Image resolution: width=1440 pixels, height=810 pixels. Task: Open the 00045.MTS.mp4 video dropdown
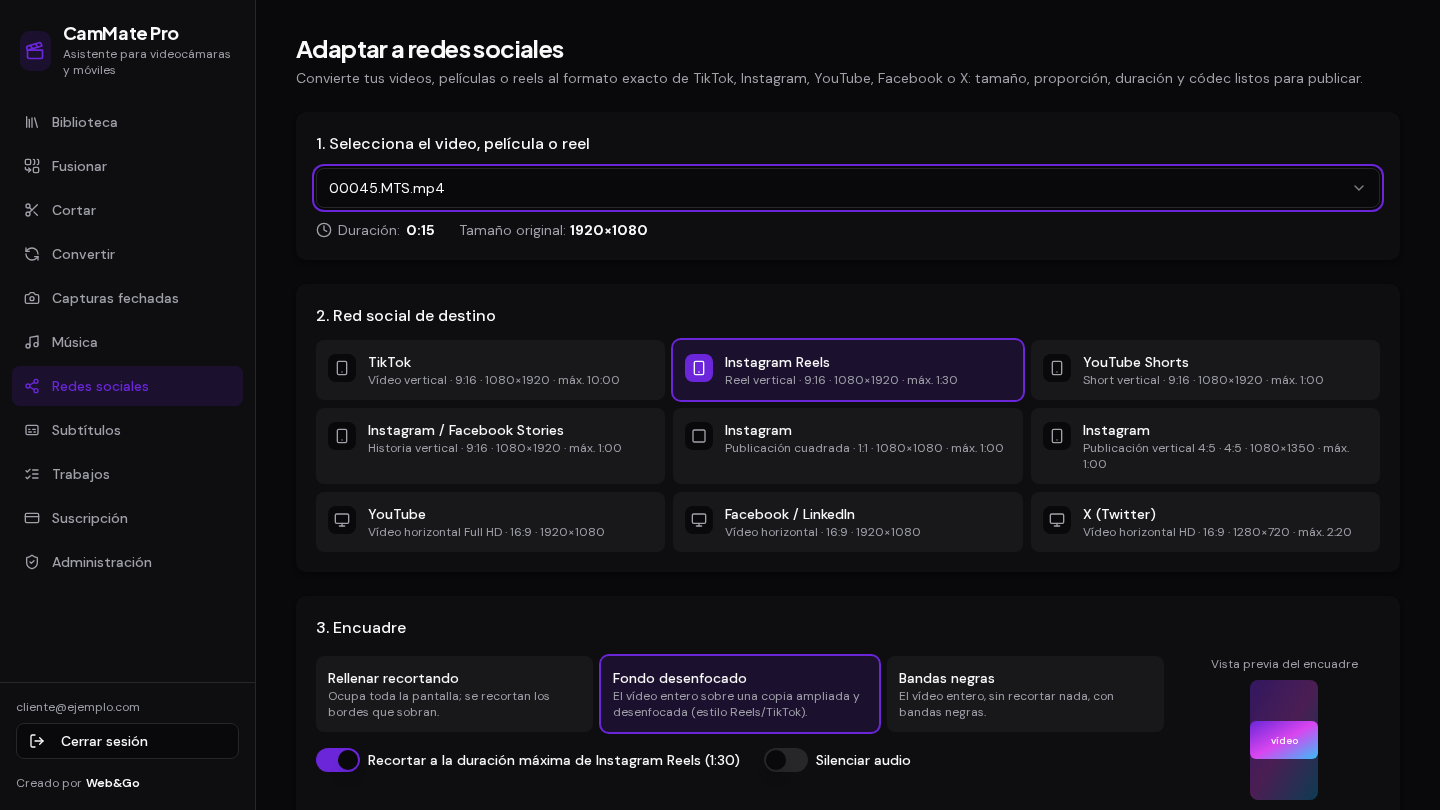click(848, 188)
